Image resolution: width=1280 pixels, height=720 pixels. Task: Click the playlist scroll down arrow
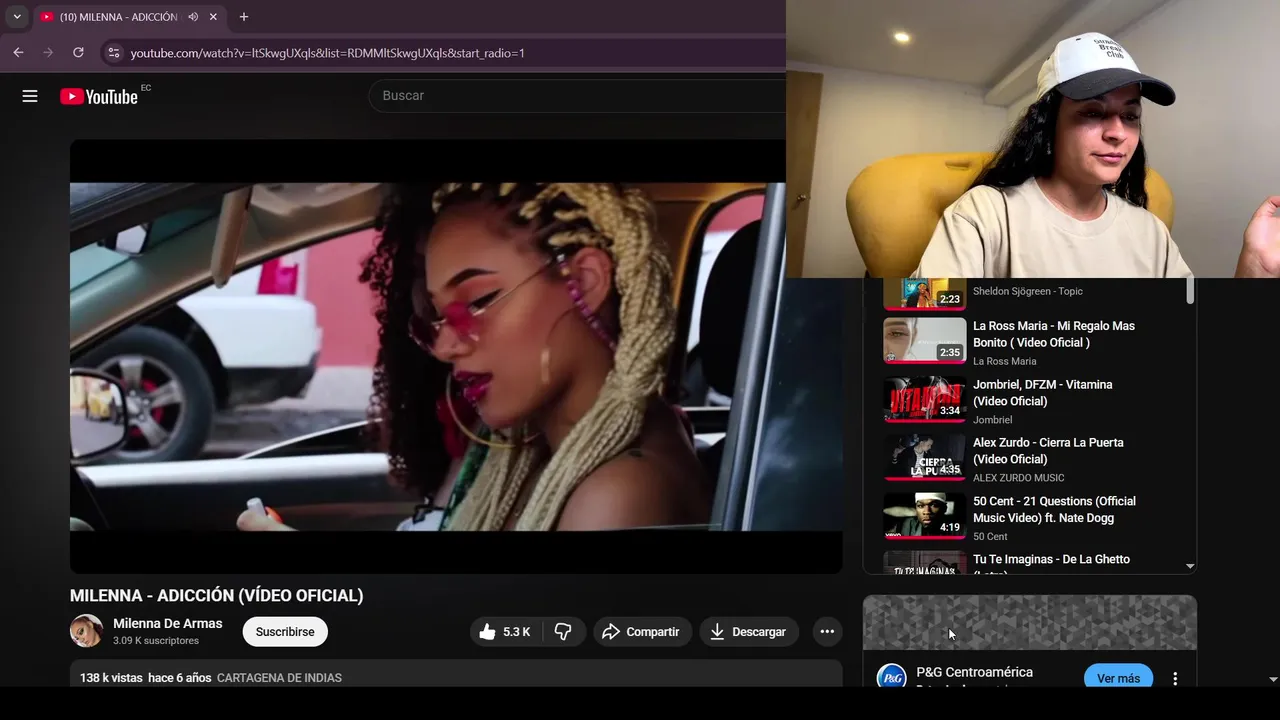[x=1190, y=566]
